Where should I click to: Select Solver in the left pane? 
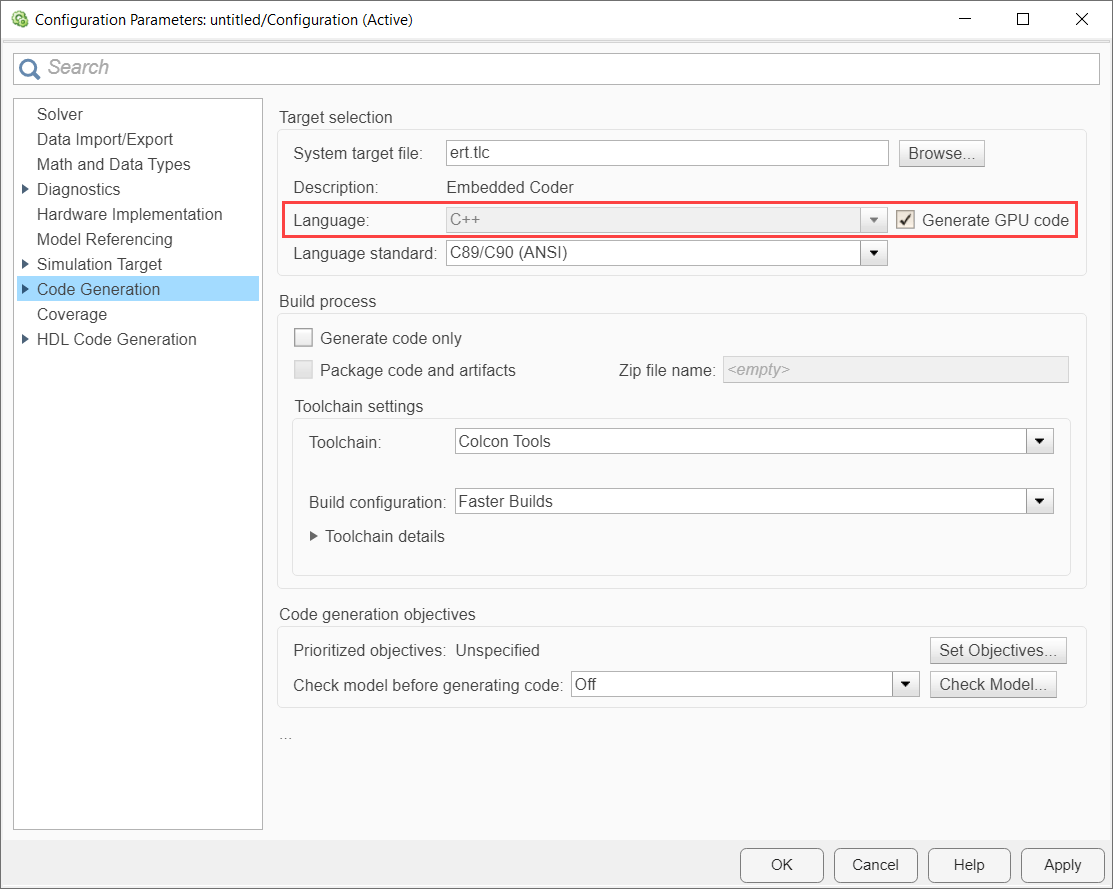[x=60, y=114]
